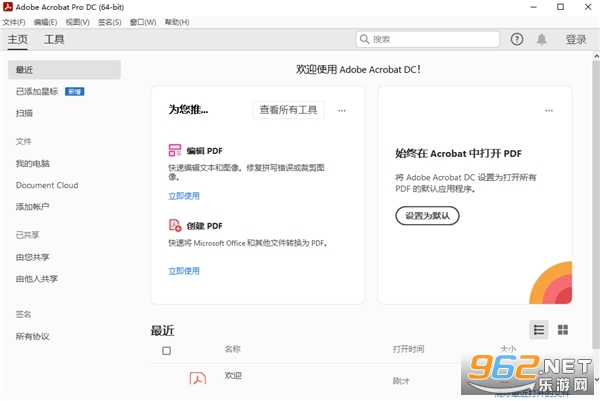
Task: Click the PDF icon of 欢迎 file
Action: (198, 378)
